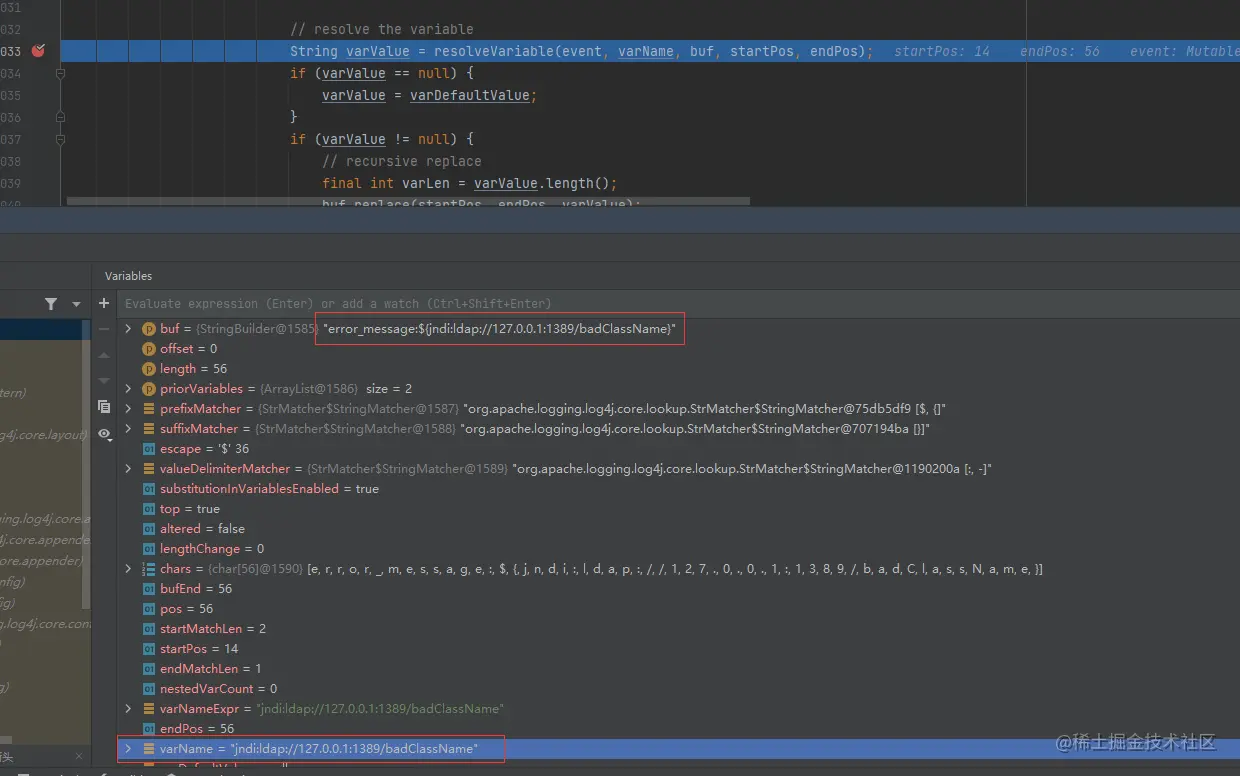Click the buf value 'error_message:${jndi...' string
1240x776 pixels.
click(x=500, y=328)
